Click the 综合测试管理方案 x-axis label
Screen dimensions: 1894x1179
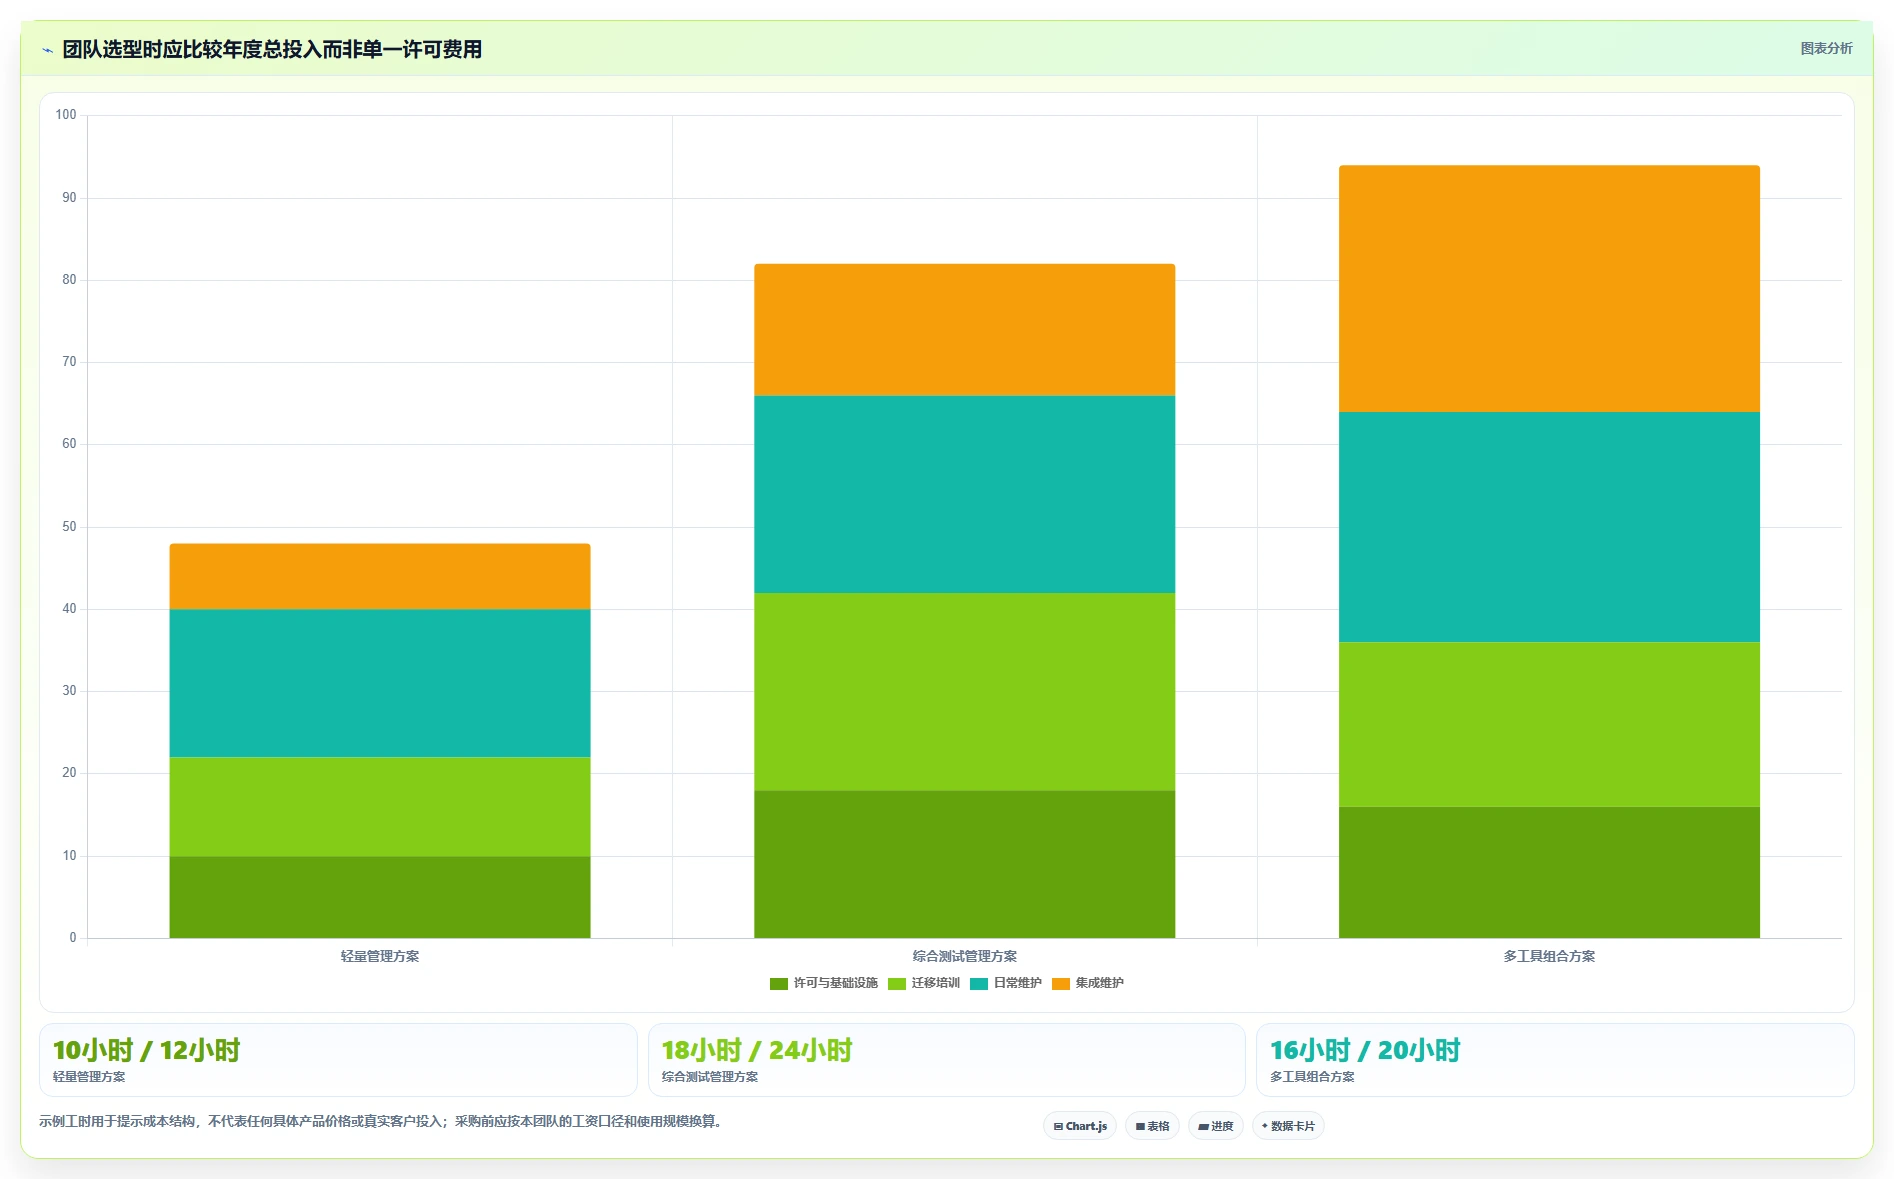[964, 957]
